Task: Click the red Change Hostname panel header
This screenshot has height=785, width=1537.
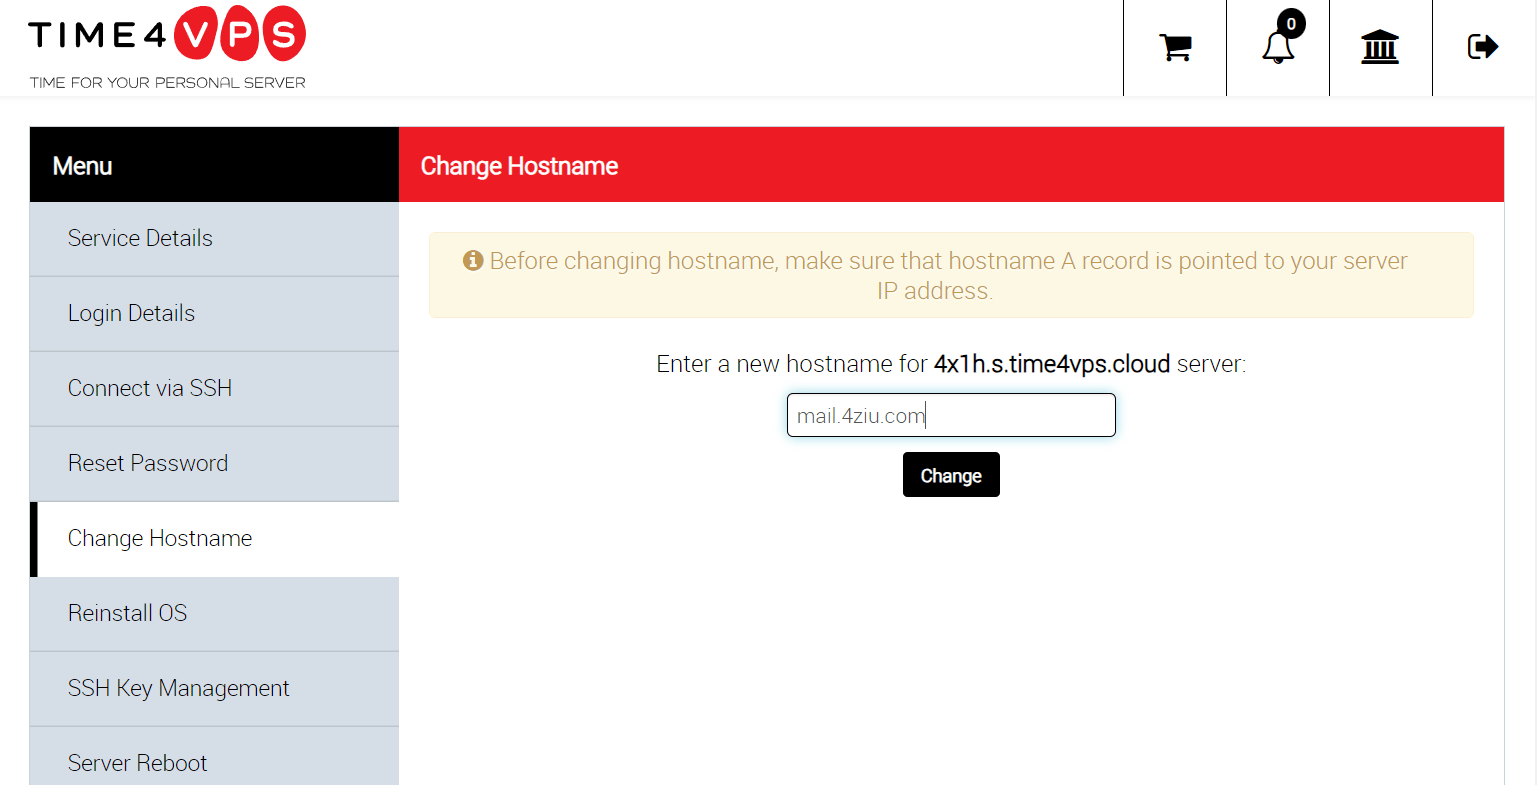Action: click(950, 165)
